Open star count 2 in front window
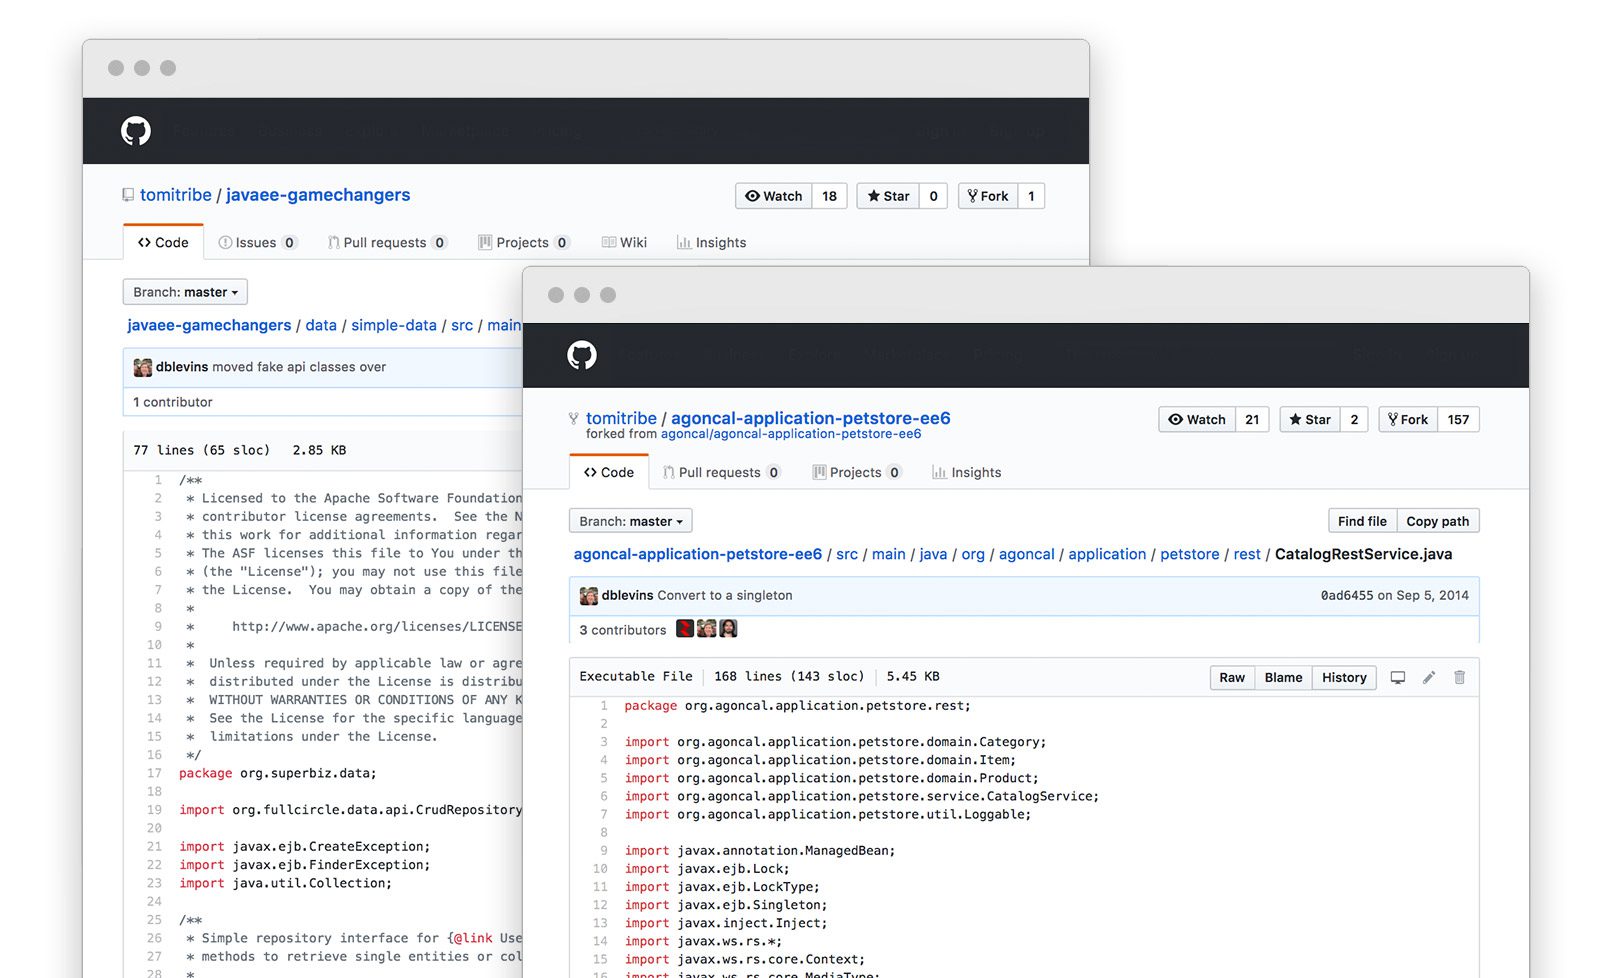Image resolution: width=1600 pixels, height=978 pixels. pyautogui.click(x=1354, y=419)
